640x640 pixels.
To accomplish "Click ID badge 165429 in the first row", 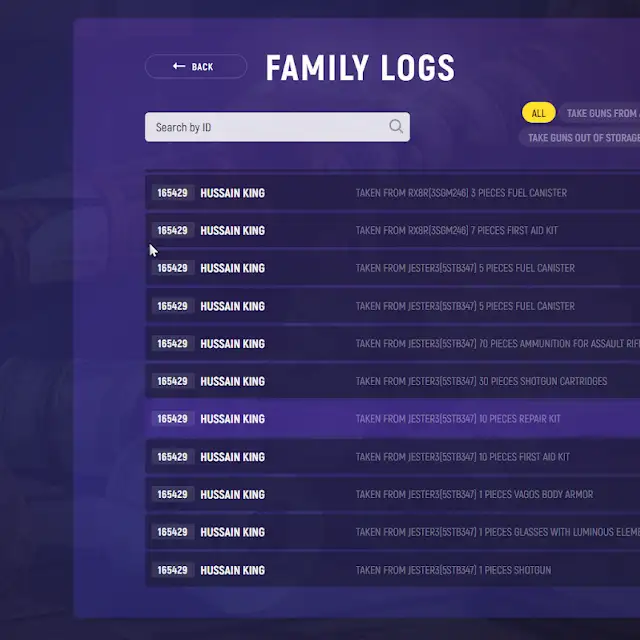I will [172, 193].
